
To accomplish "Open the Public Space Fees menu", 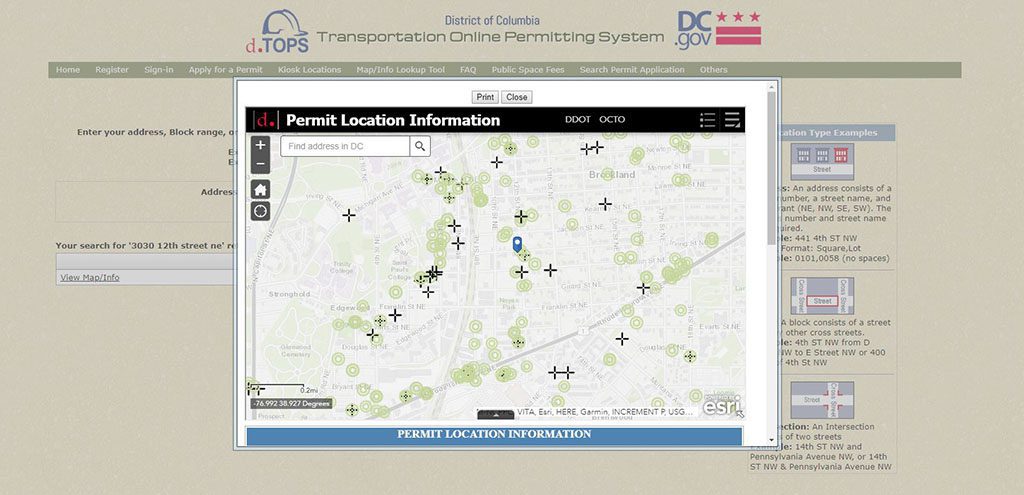I will pos(528,70).
